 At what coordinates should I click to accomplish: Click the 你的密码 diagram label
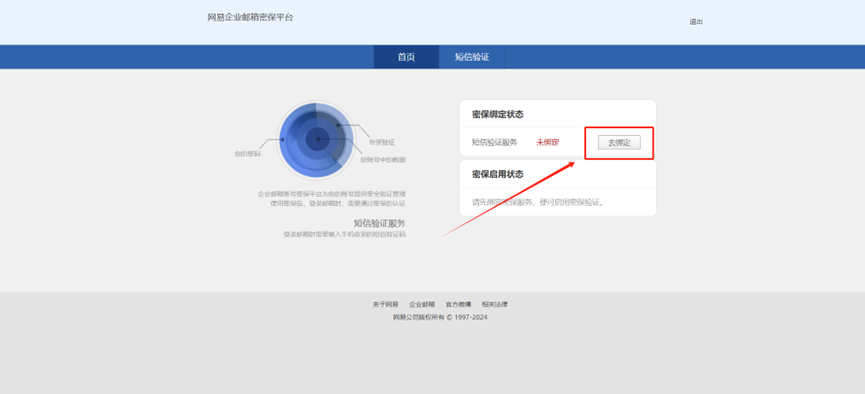(x=247, y=154)
